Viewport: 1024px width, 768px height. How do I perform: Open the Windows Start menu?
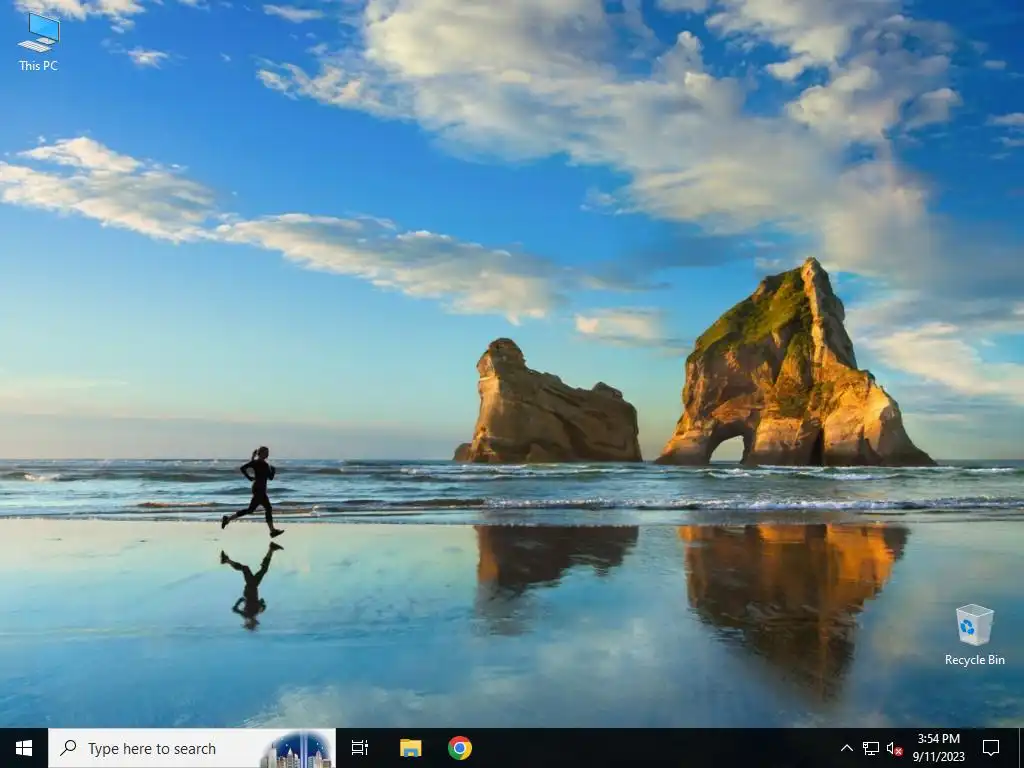24,748
